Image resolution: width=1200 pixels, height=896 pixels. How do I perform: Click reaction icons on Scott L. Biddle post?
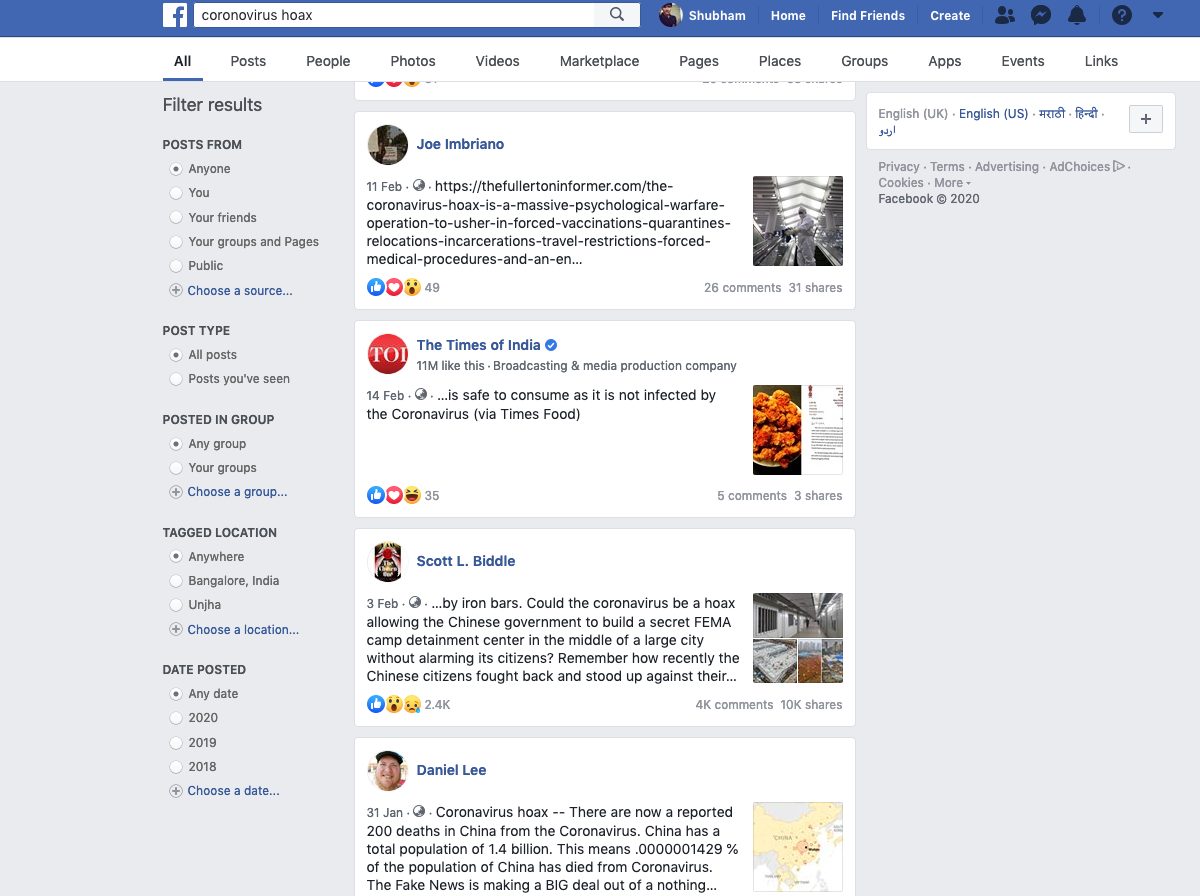tap(394, 704)
